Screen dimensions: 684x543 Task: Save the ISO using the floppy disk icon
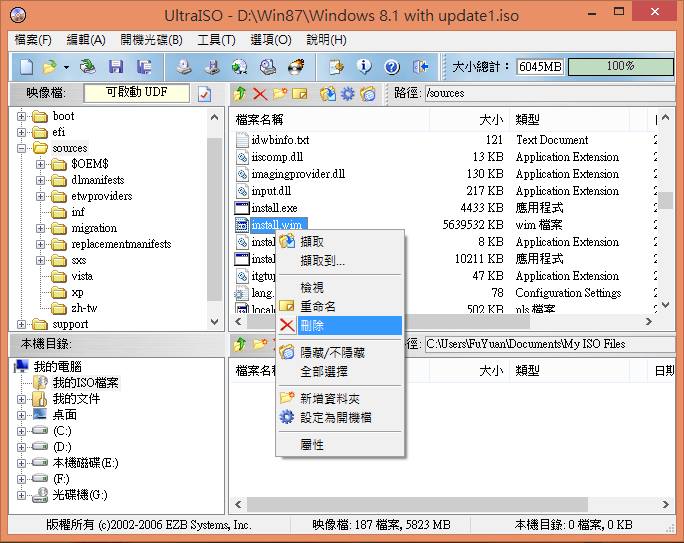click(116, 67)
